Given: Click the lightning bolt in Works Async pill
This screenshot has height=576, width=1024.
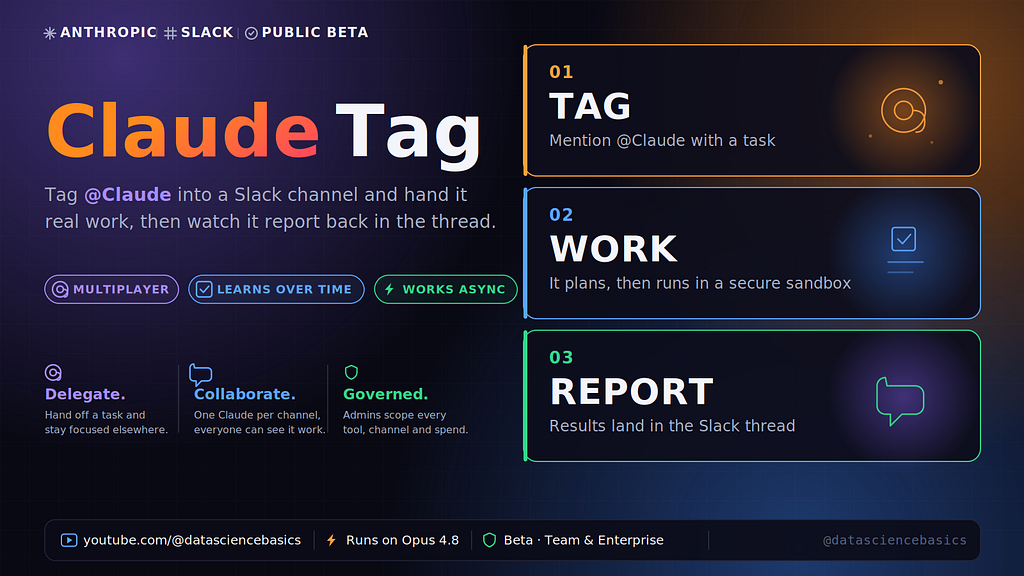Looking at the screenshot, I should click(x=389, y=289).
